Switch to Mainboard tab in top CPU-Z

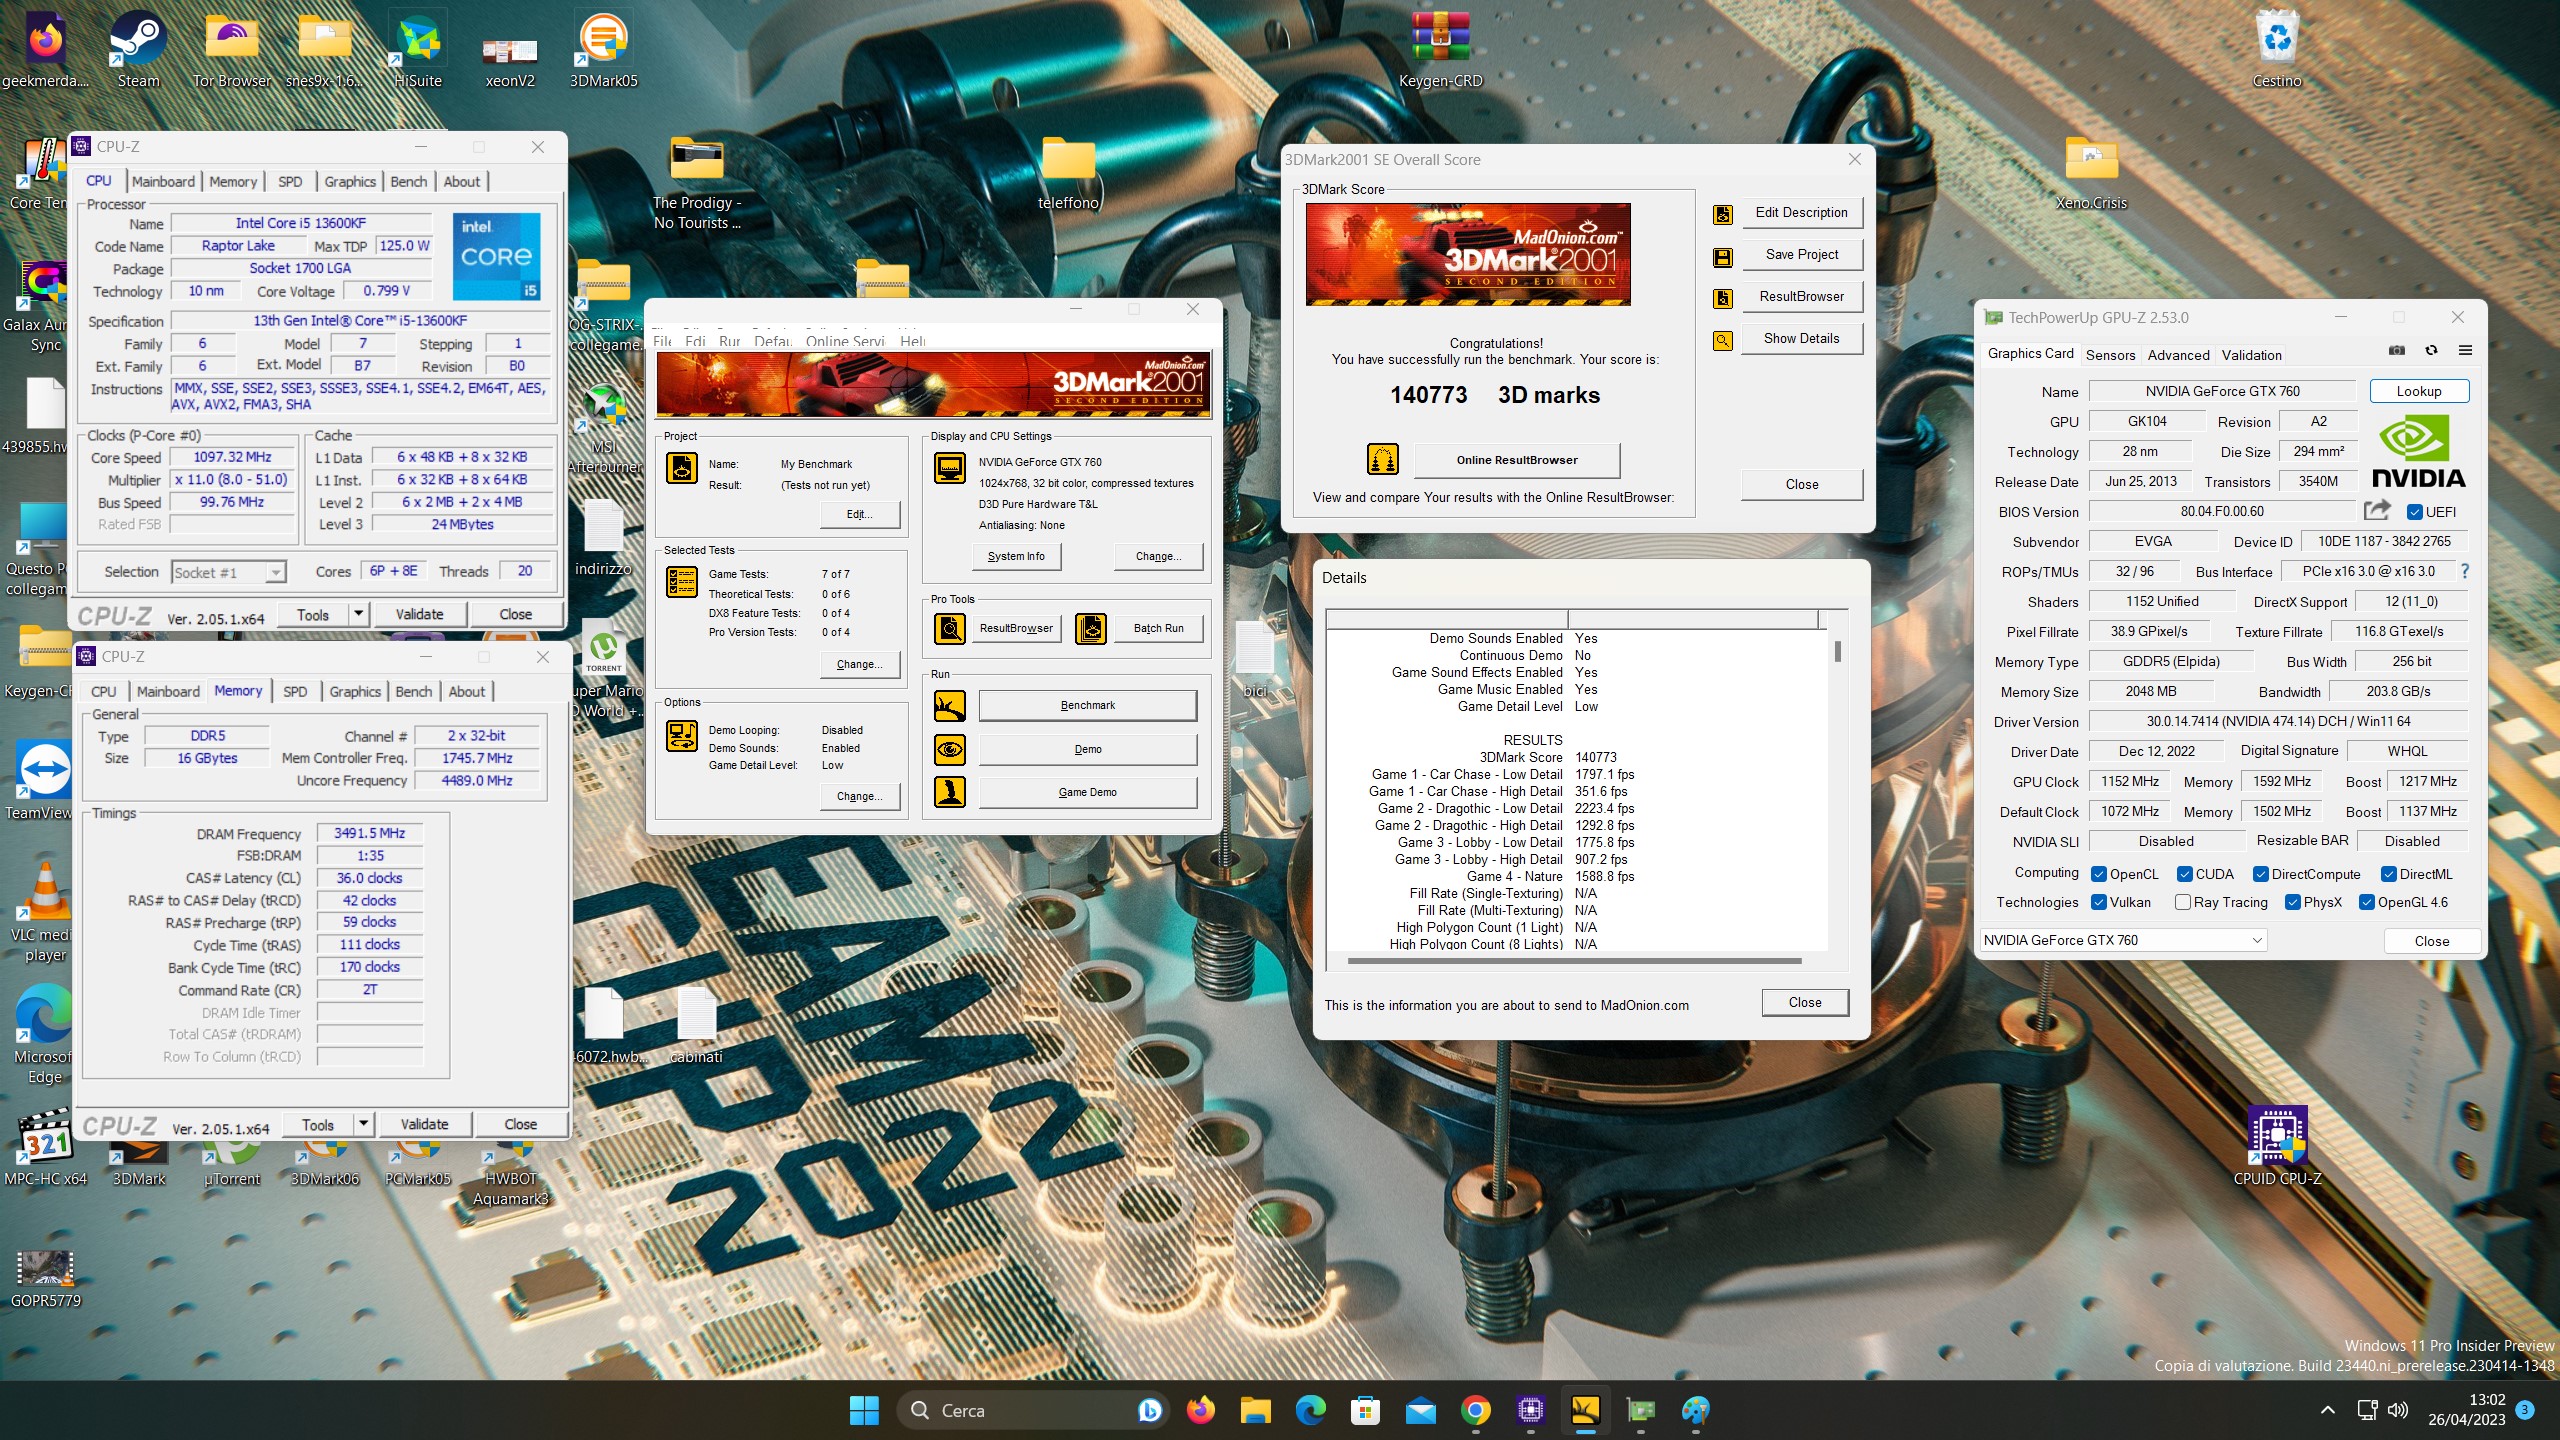164,181
